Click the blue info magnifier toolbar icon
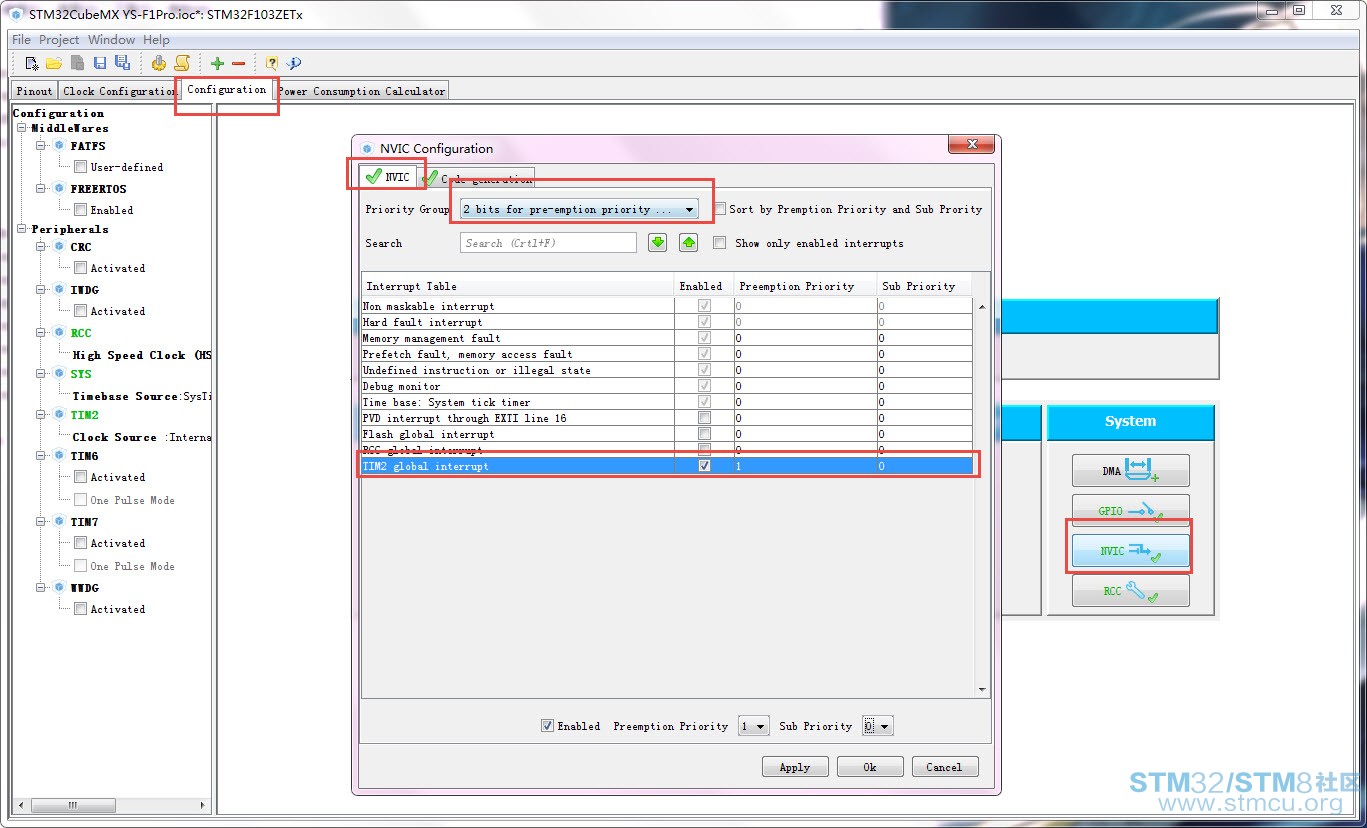The width and height of the screenshot is (1367, 828). coord(294,63)
